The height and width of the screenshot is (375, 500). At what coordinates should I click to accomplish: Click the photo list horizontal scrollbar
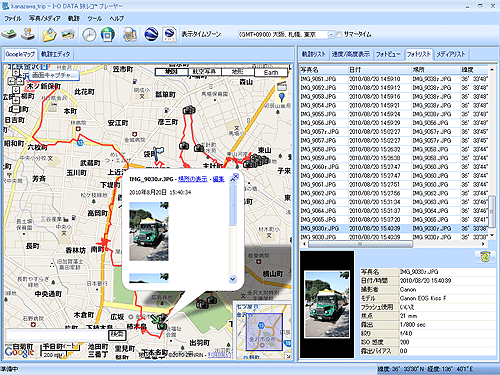361,244
